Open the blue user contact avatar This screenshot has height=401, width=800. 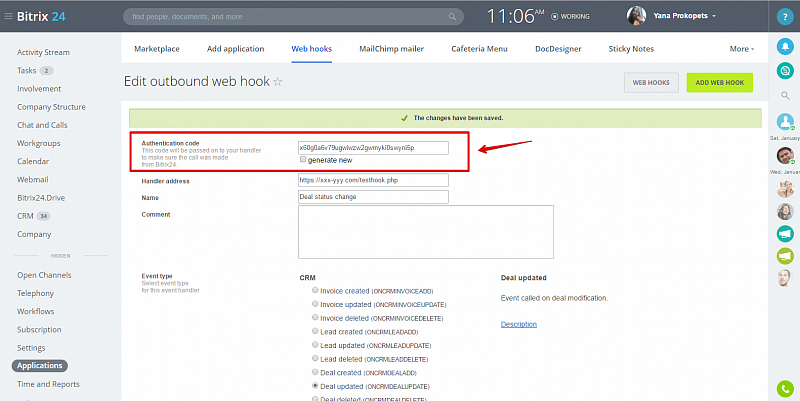pyautogui.click(x=785, y=122)
